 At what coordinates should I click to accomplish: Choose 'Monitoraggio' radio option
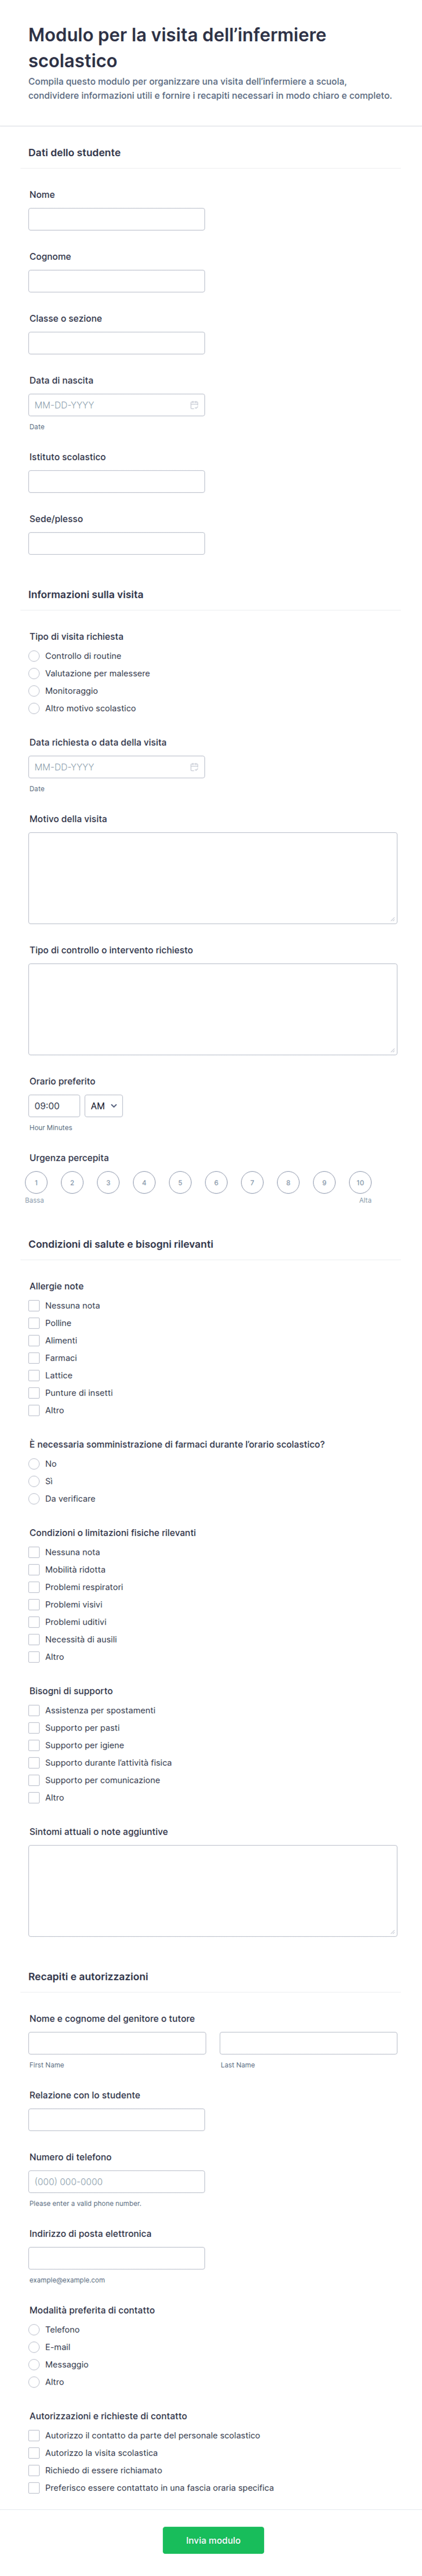coord(34,691)
